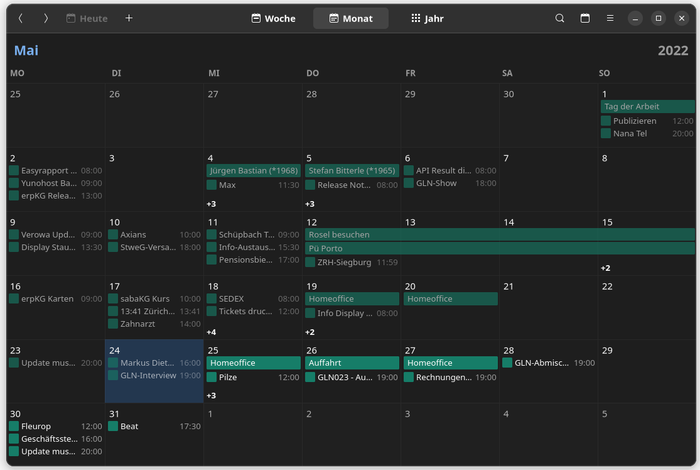Image resolution: width=700 pixels, height=470 pixels.
Task: Jump to today with Heute button
Action: click(87, 18)
